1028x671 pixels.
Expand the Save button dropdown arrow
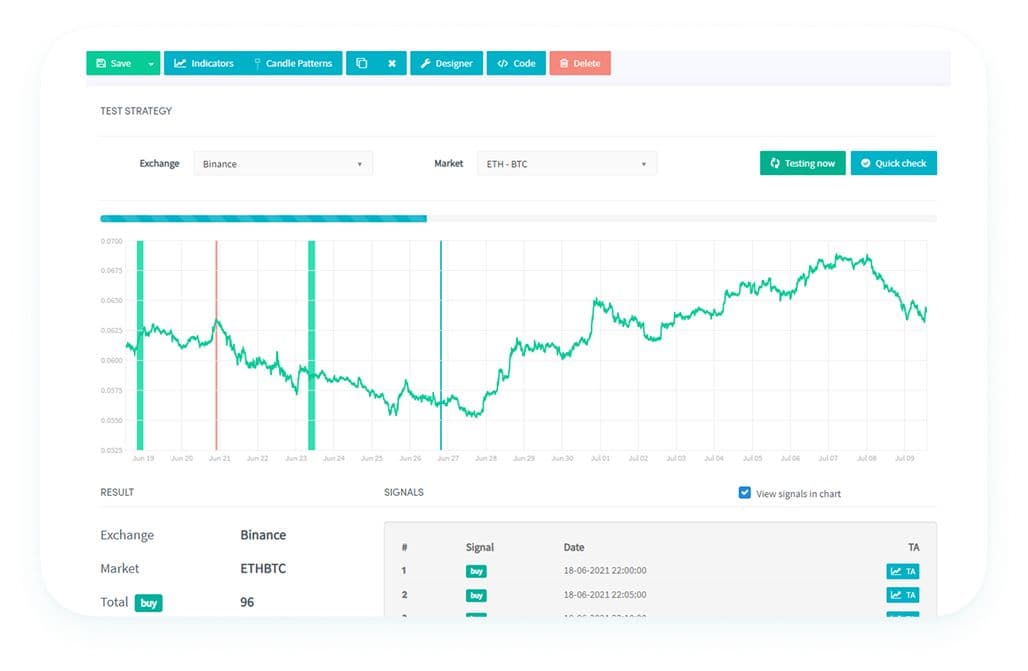click(150, 63)
